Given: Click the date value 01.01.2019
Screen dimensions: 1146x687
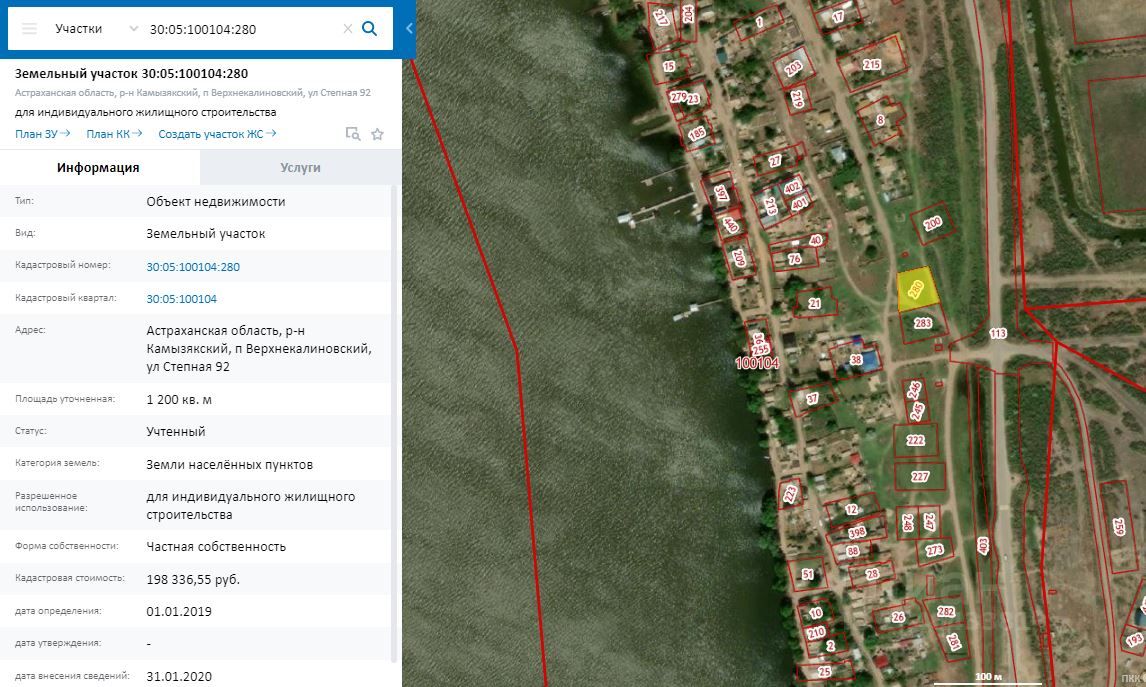Looking at the screenshot, I should coord(179,612).
